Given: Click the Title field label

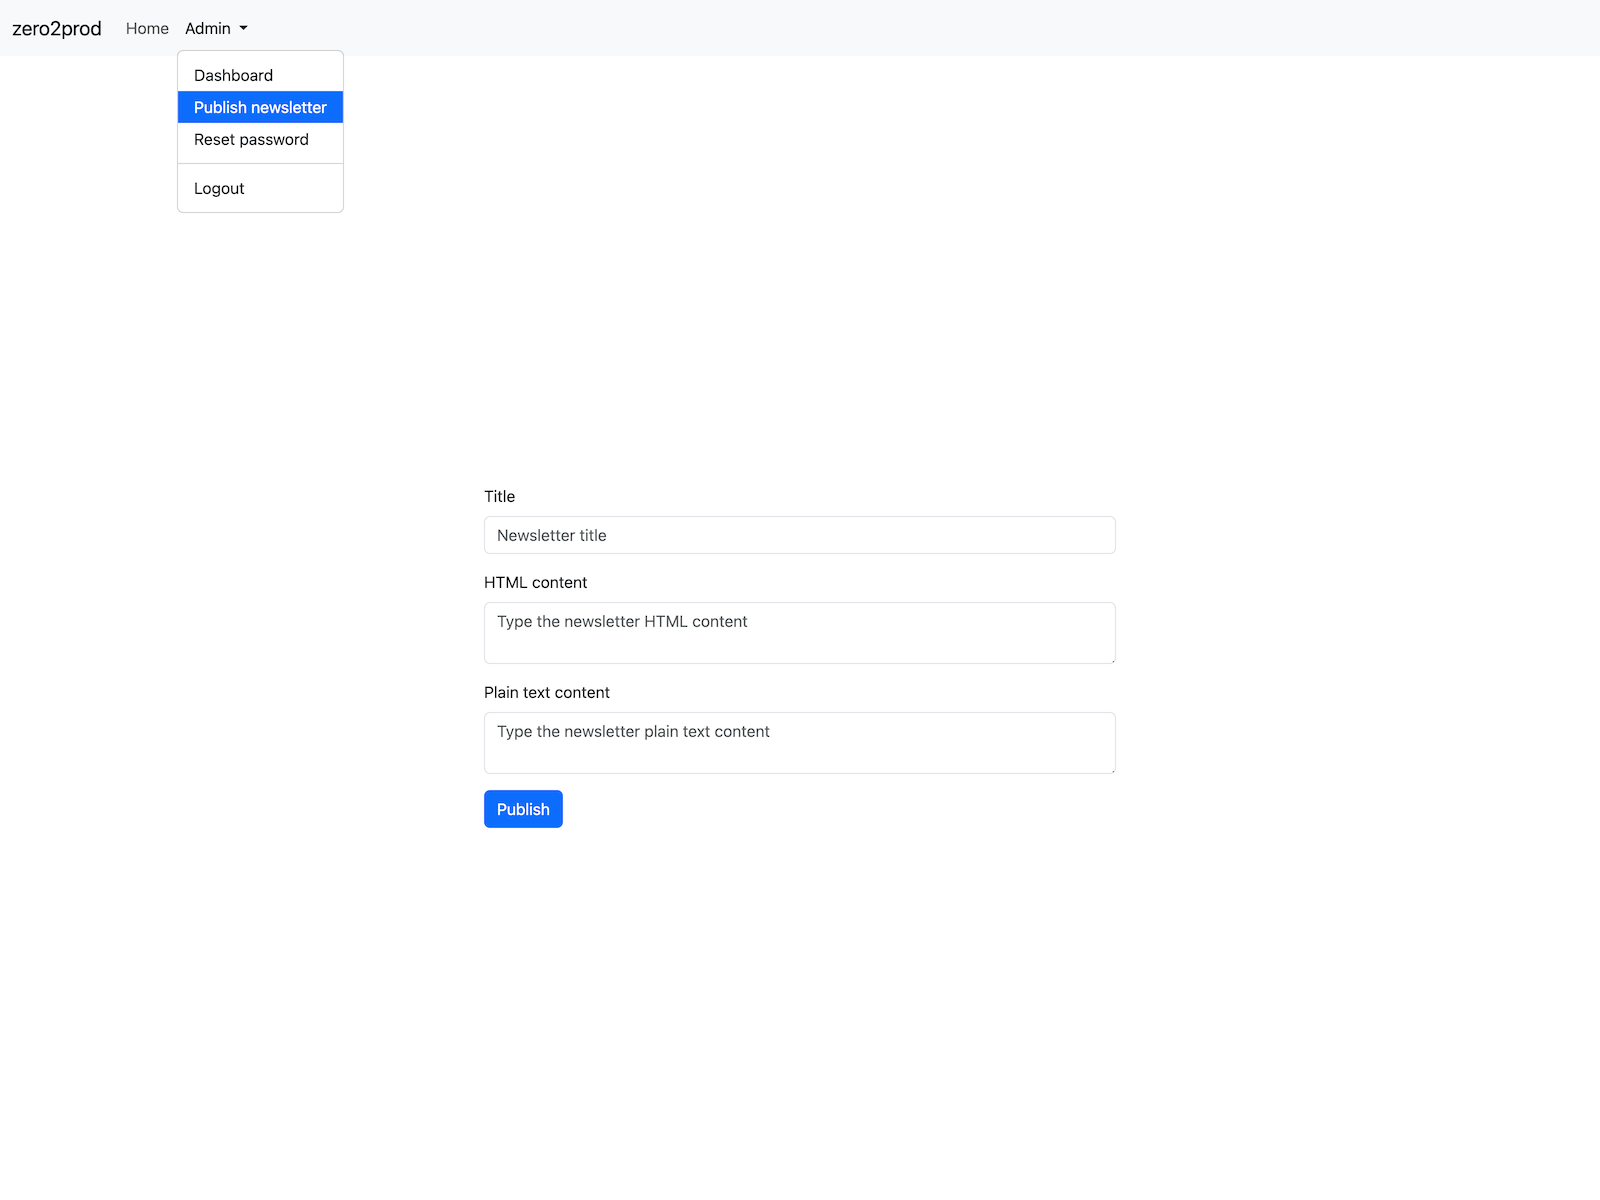Looking at the screenshot, I should tap(499, 496).
